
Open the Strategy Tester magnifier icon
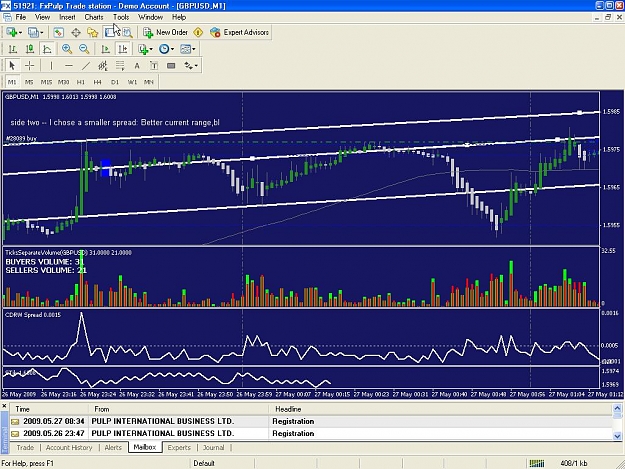127,32
